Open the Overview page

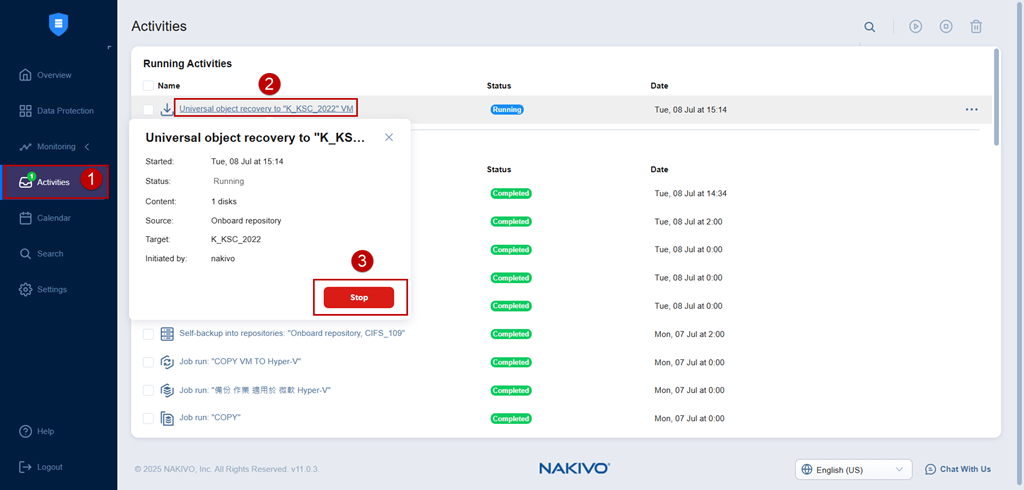46,75
